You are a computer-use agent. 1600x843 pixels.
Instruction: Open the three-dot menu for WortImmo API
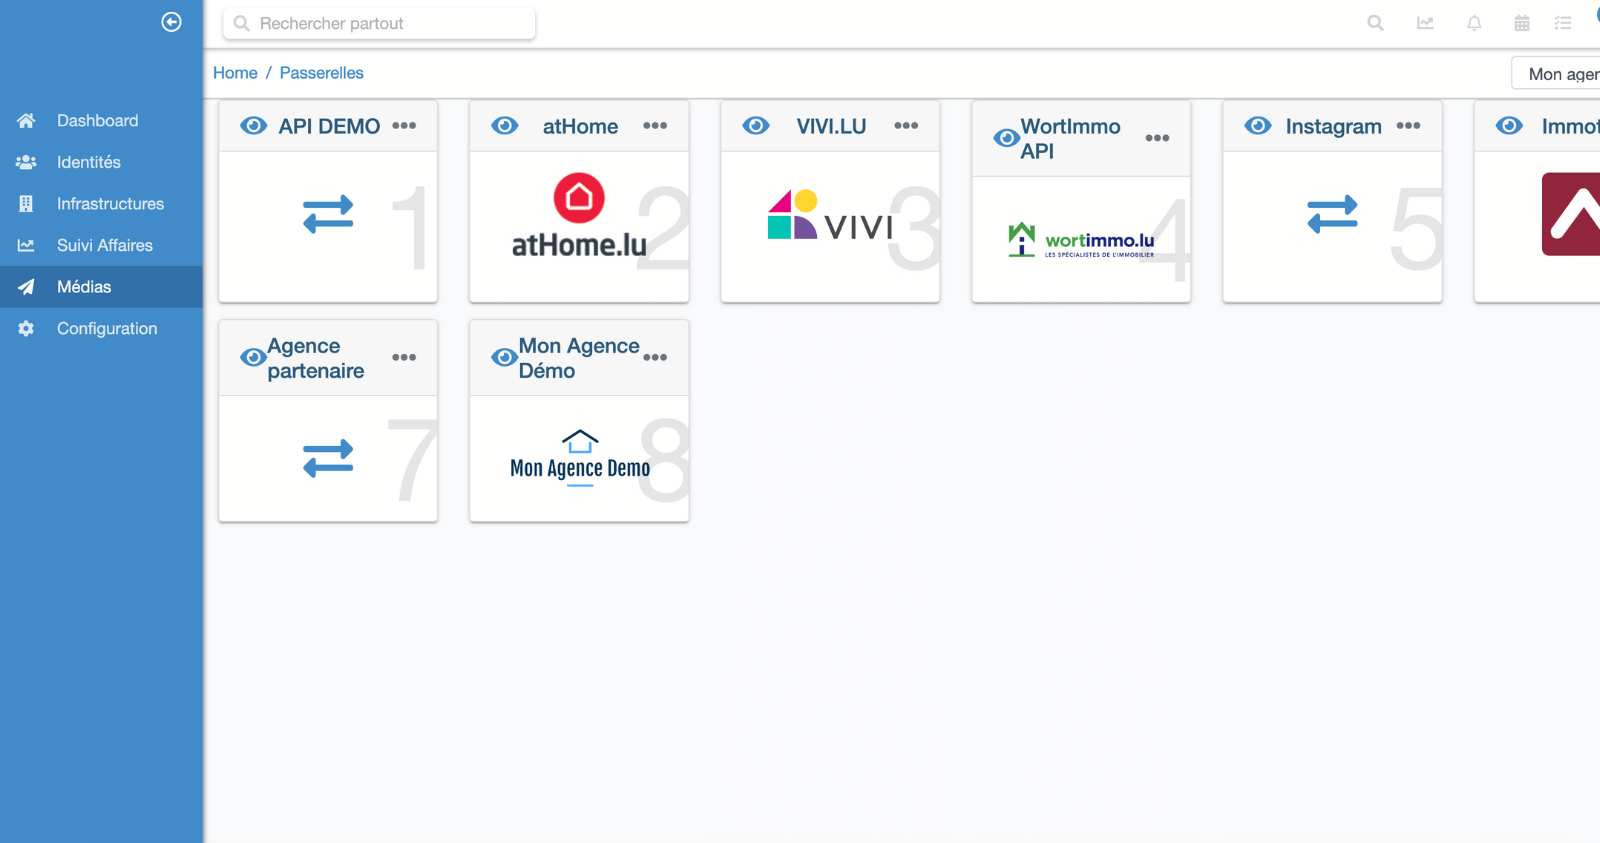point(1157,138)
